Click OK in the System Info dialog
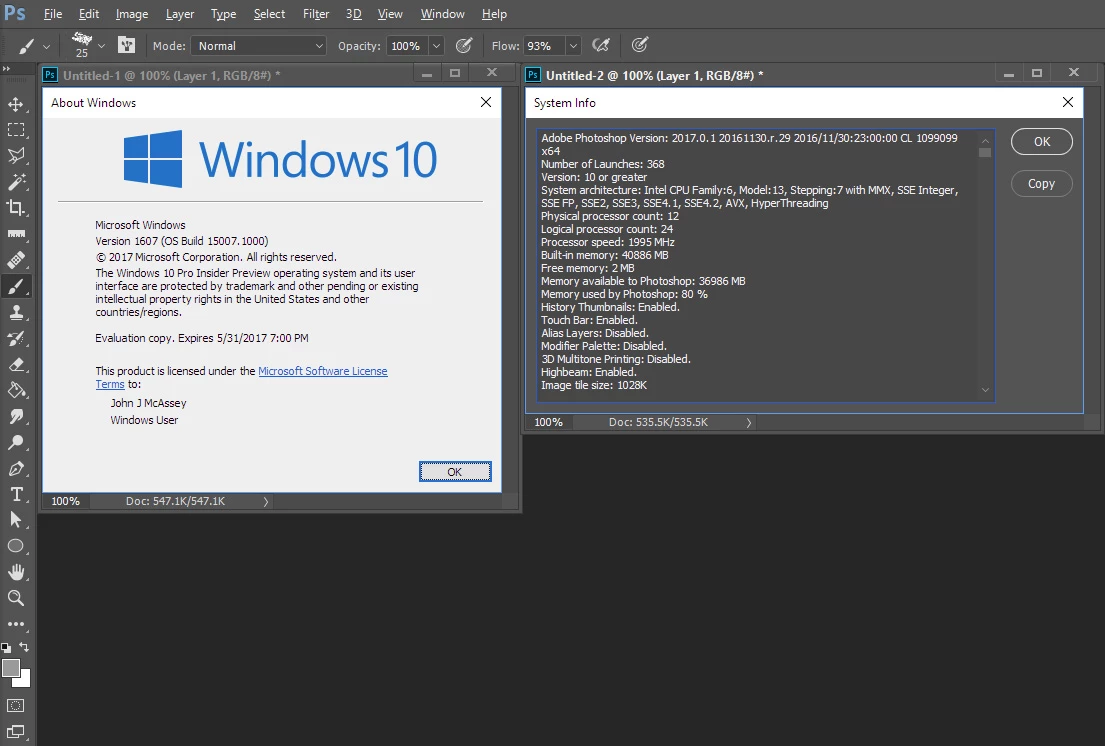 (1042, 142)
